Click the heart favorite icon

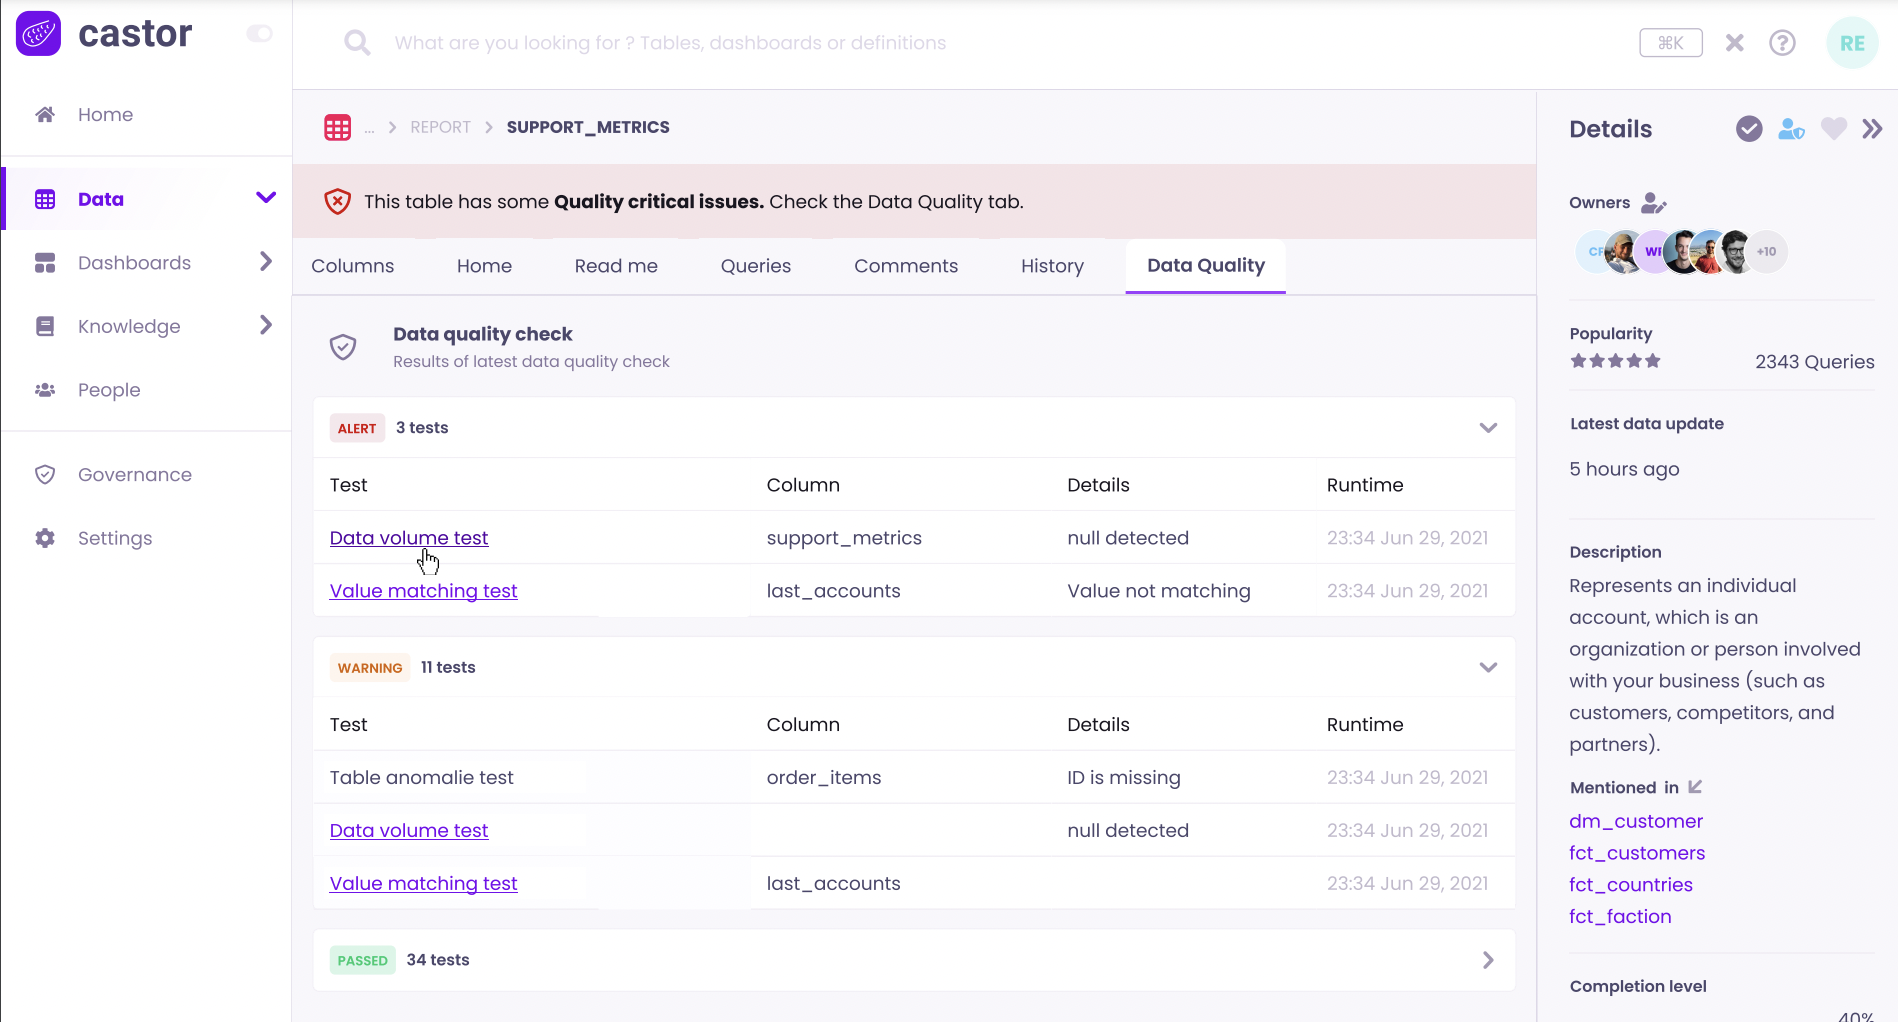[x=1833, y=129]
